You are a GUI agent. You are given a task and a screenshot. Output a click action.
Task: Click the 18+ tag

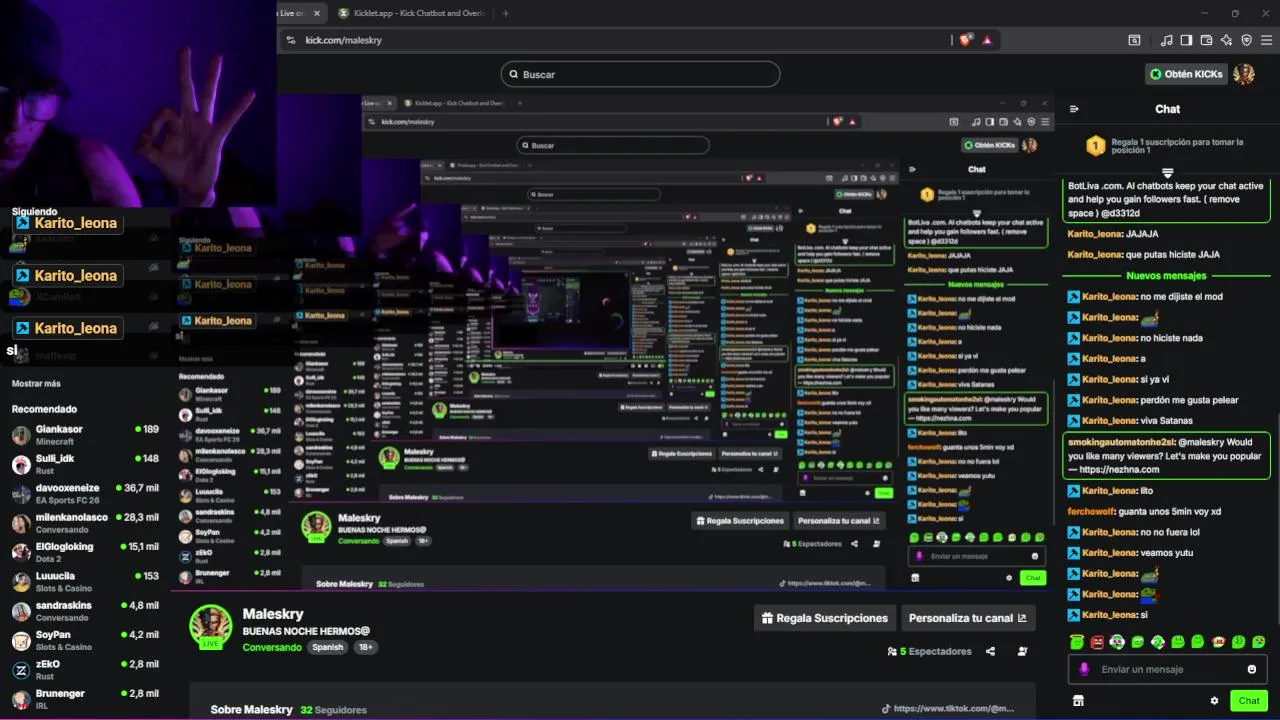coord(365,647)
